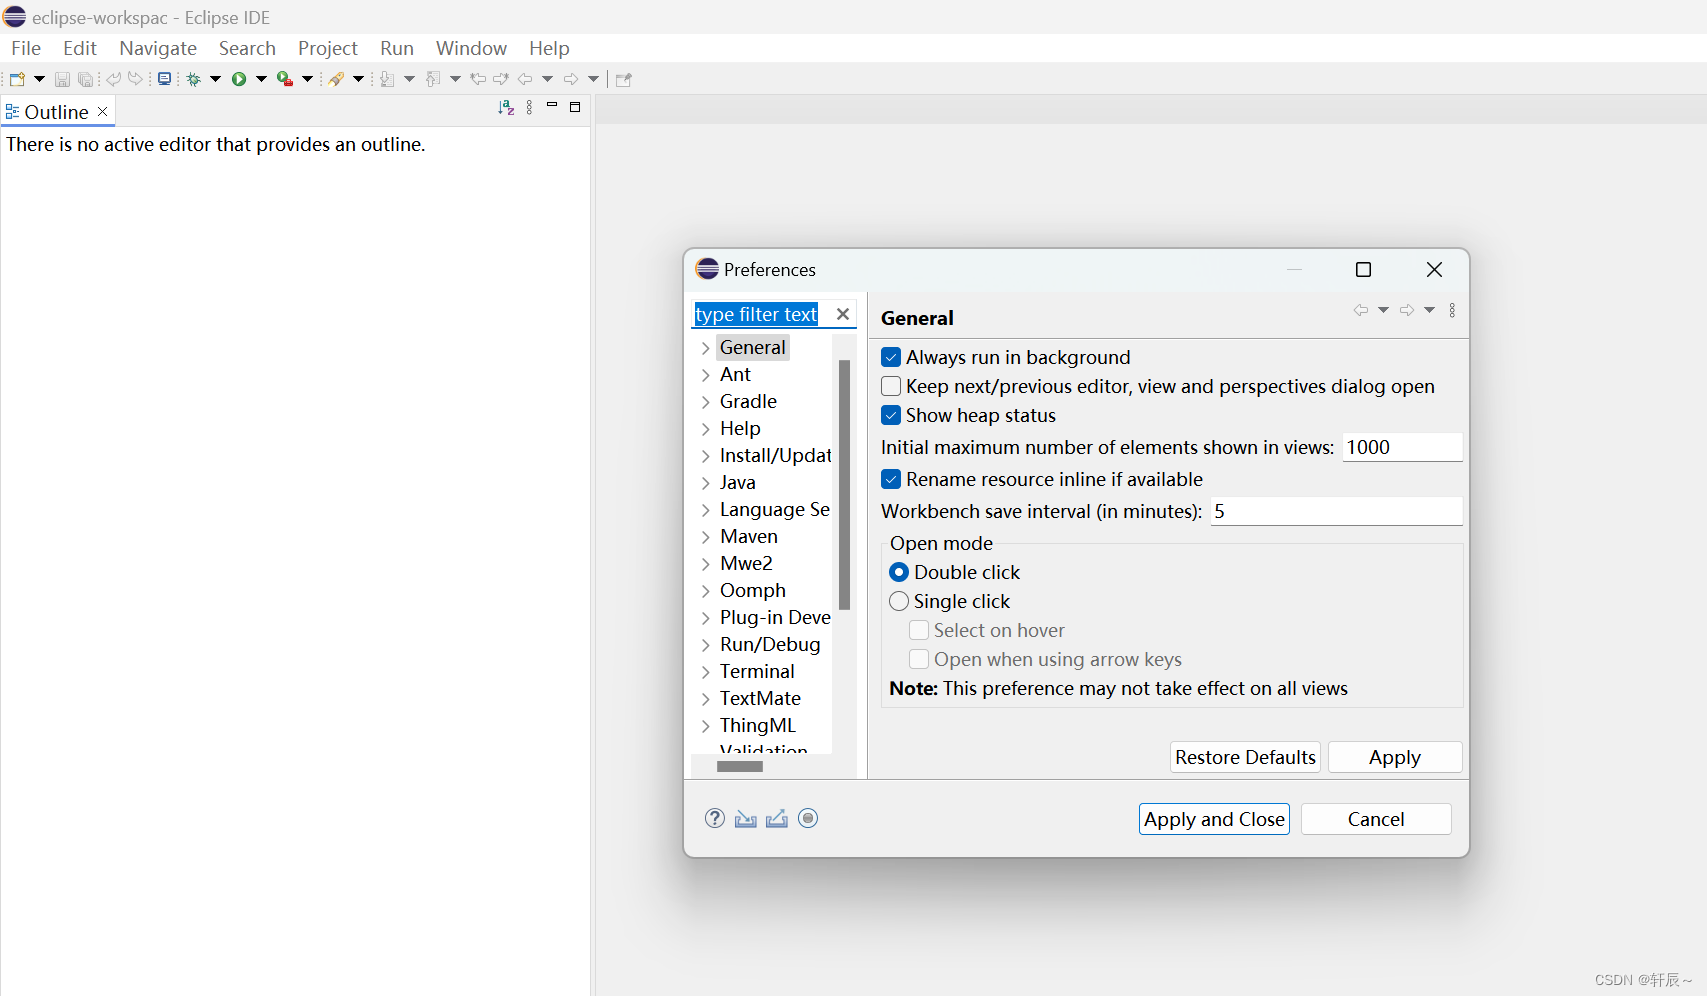The height and width of the screenshot is (996, 1707).
Task: Start debugging with the bug icon
Action: [194, 79]
